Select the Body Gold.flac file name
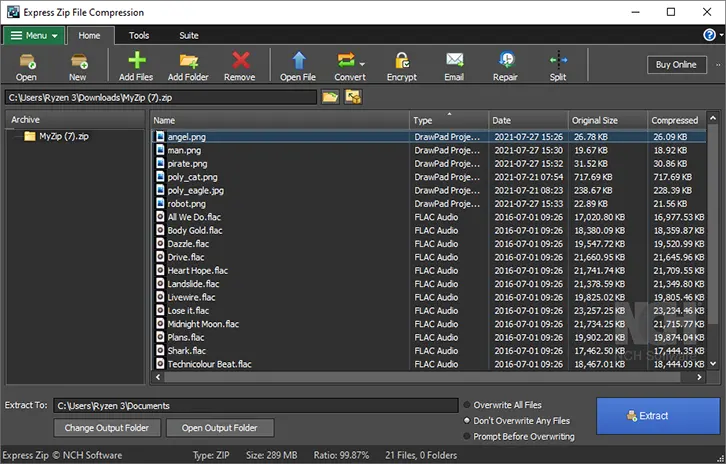Viewport: 726px width, 464px height. click(195, 230)
